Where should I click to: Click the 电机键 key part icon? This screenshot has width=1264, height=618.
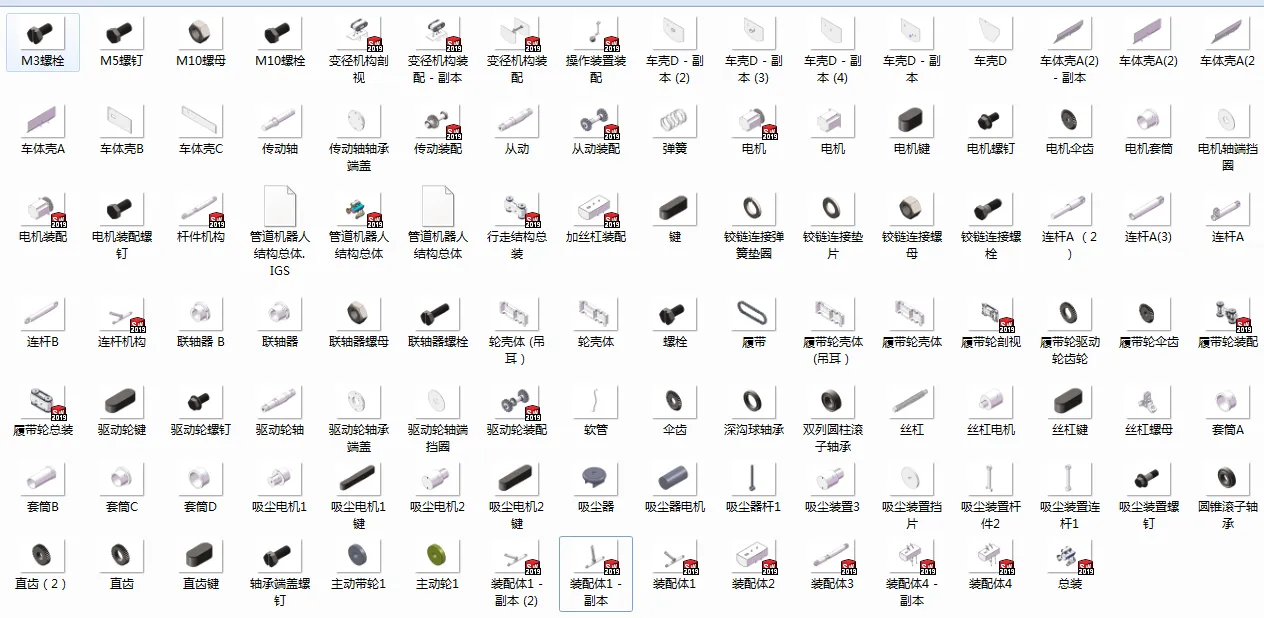coord(912,122)
